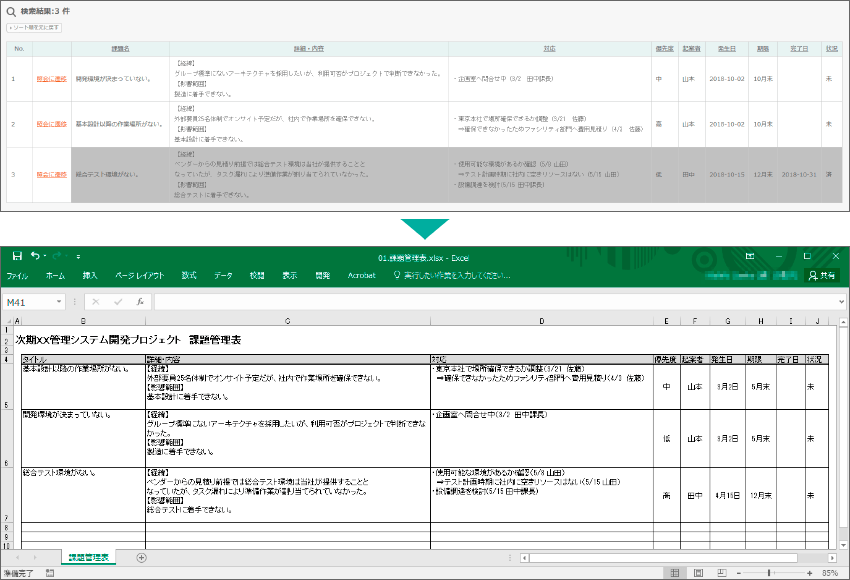Sort results by the 対応 column header
The width and height of the screenshot is (850, 580).
point(550,49)
